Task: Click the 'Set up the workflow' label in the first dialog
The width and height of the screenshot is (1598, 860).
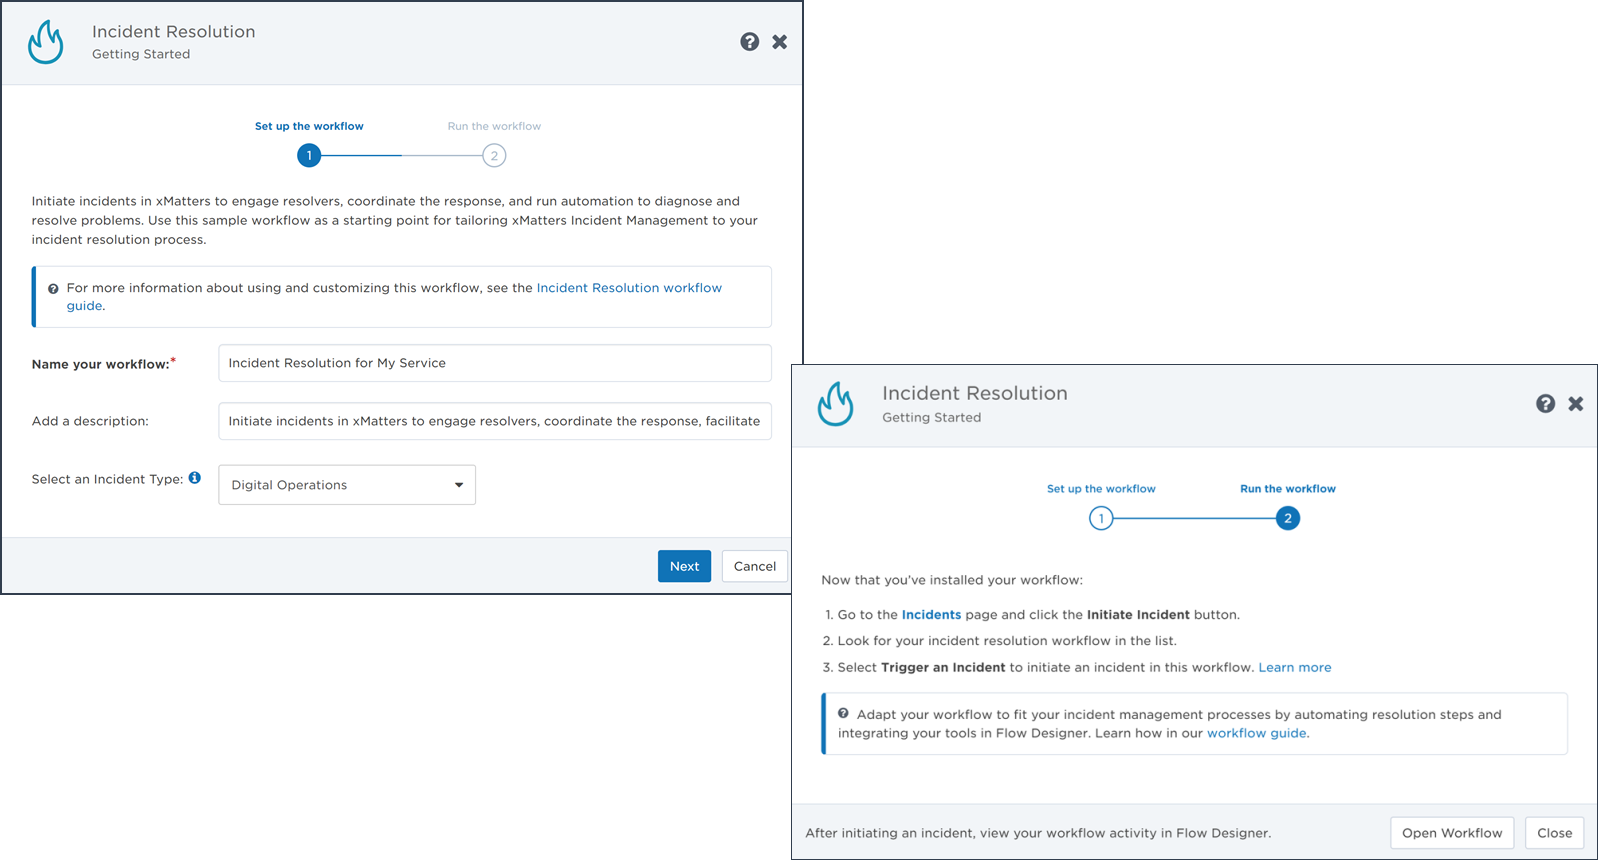Action: click(x=309, y=126)
